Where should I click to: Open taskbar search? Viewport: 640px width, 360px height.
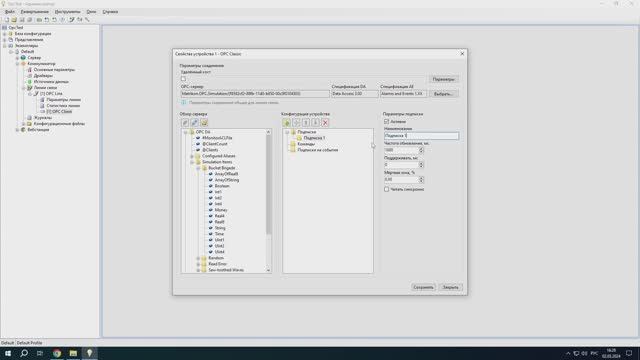24,353
